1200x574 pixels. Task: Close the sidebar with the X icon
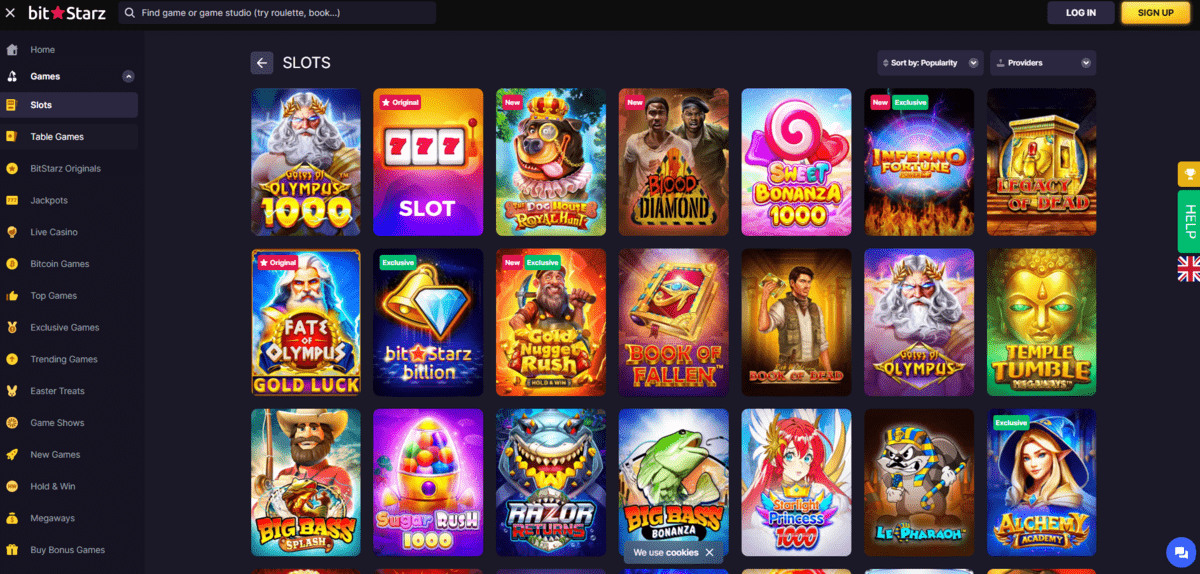pos(10,12)
